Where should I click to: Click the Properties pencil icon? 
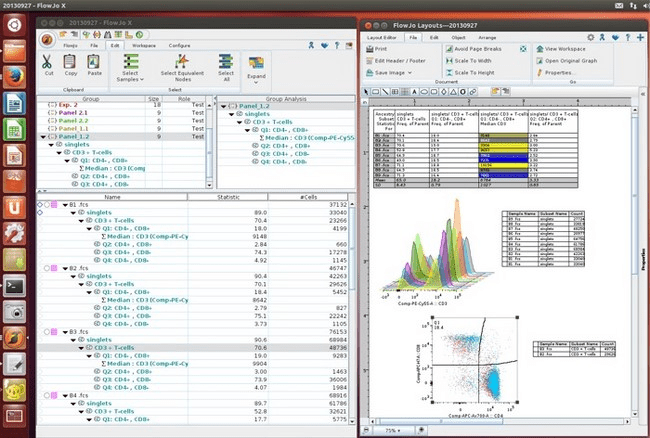pyautogui.click(x=538, y=72)
